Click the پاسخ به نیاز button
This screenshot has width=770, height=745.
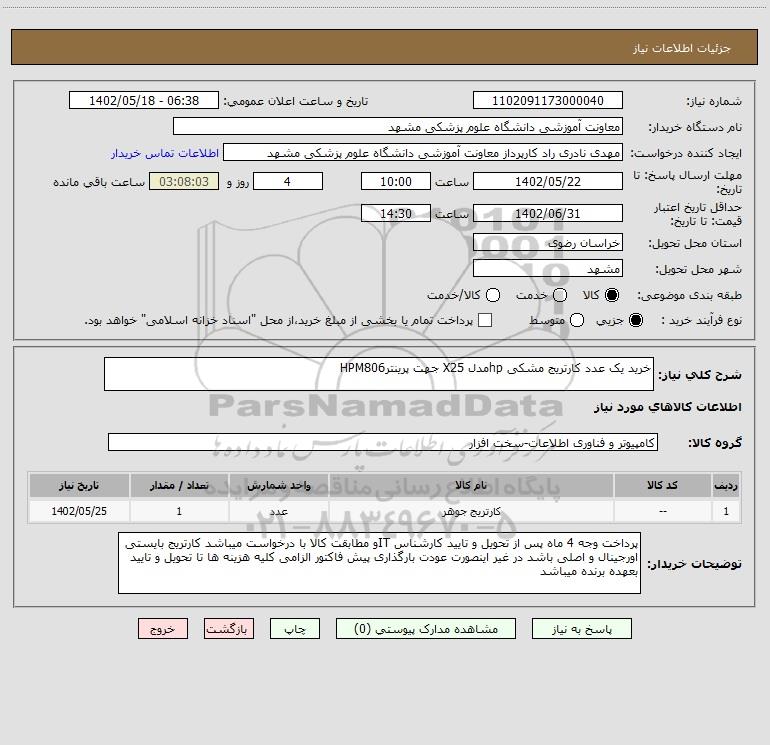581,629
